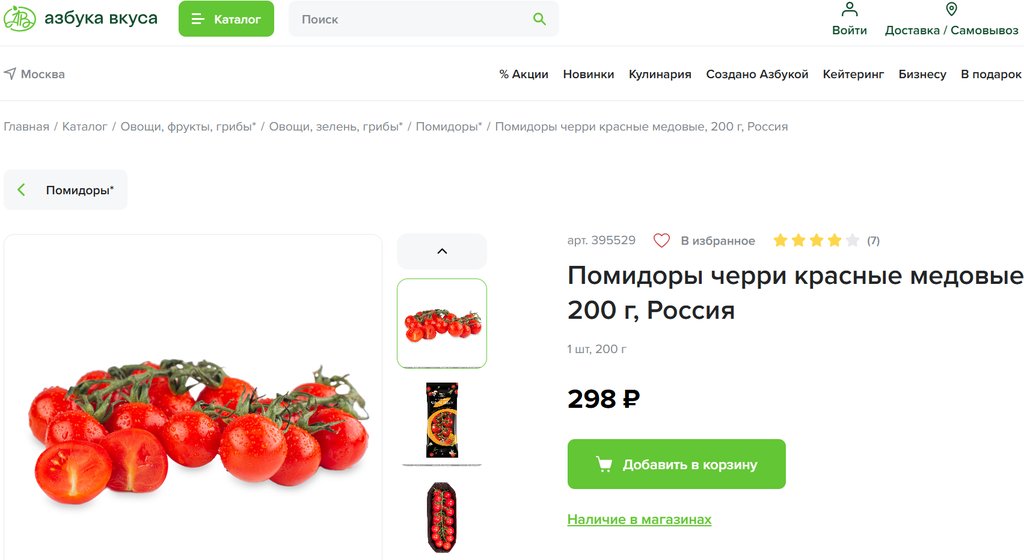Screen dimensions: 1024x560
Task: Select the first tomato thumbnail image
Action: click(442, 323)
